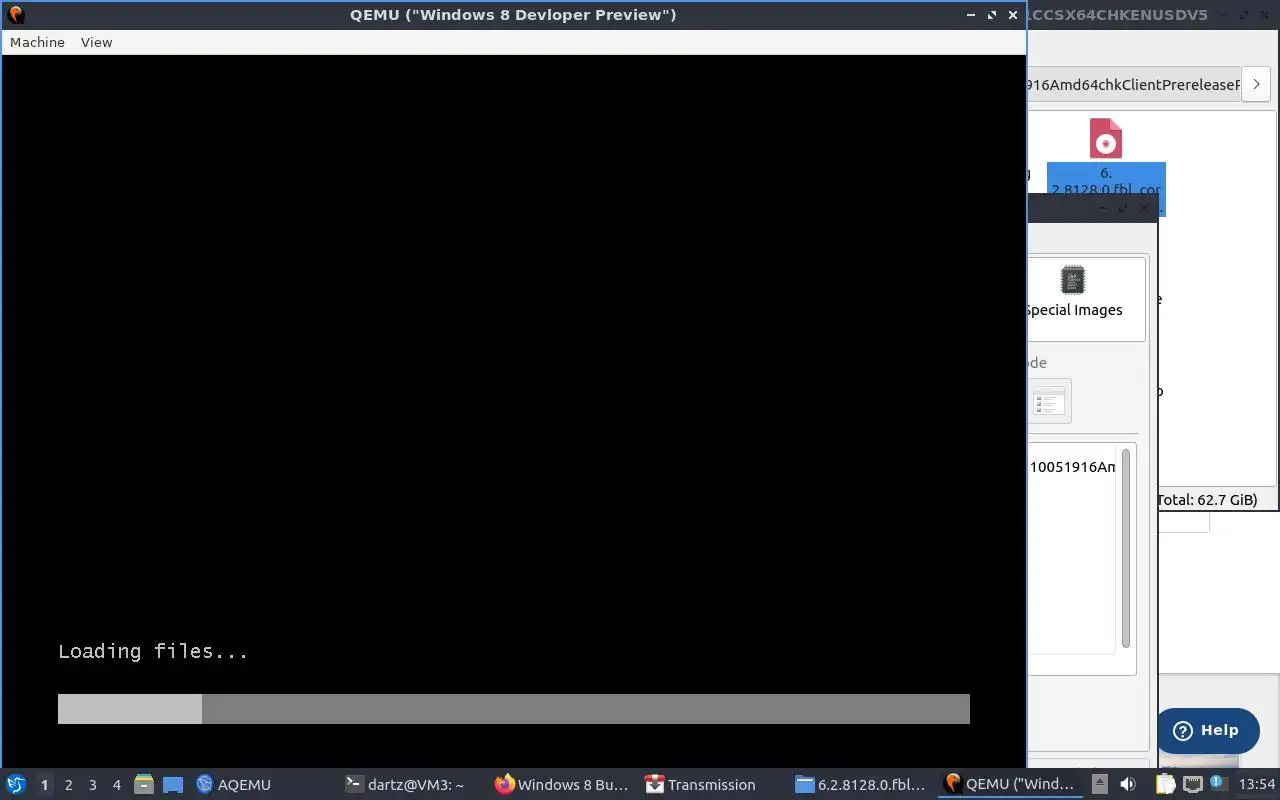Click the show desktop icon in the taskbar
The height and width of the screenshot is (800, 1280).
tap(173, 785)
